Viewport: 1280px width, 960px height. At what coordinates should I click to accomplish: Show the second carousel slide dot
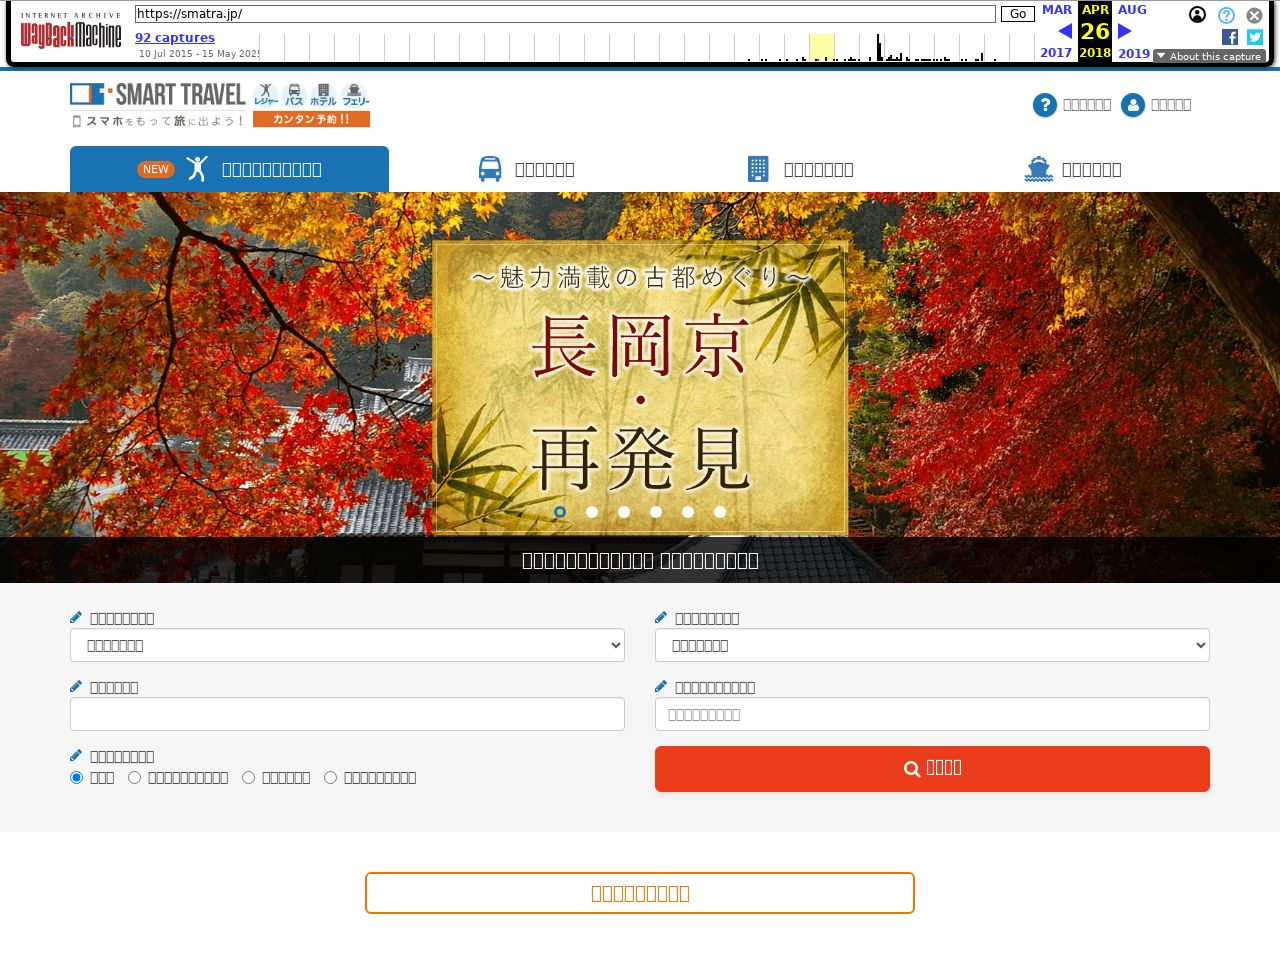pos(592,512)
